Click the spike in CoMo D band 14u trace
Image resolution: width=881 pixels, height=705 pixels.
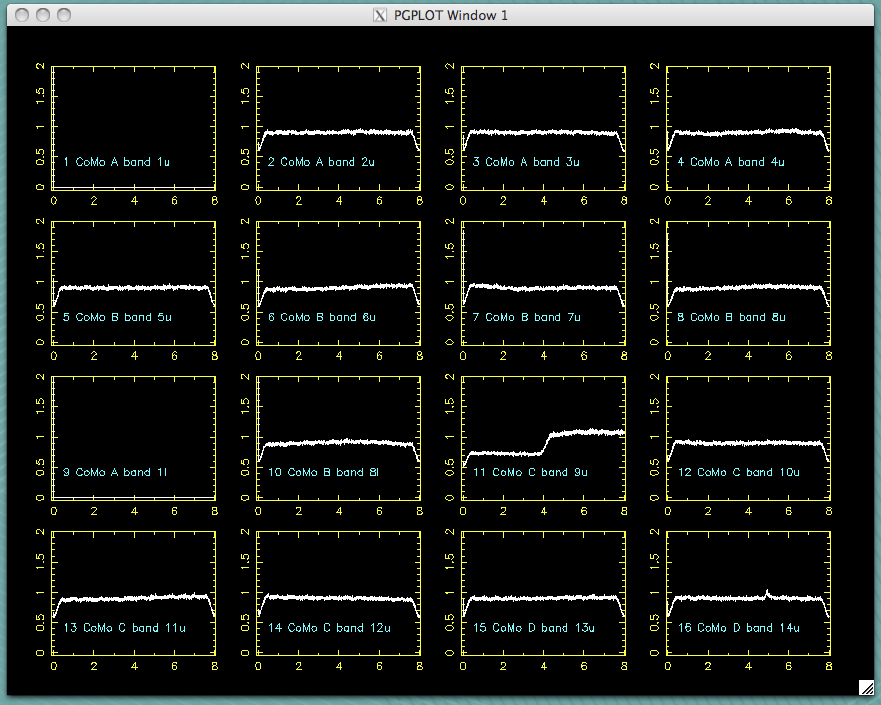click(766, 593)
